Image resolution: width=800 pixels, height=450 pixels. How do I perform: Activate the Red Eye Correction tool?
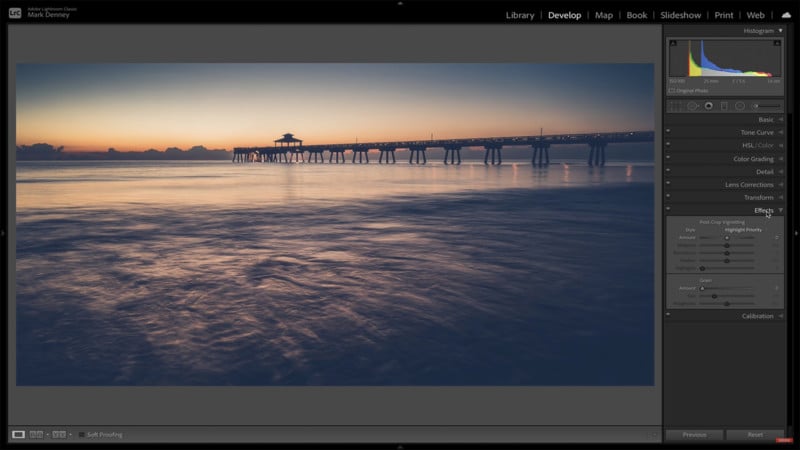click(x=708, y=105)
